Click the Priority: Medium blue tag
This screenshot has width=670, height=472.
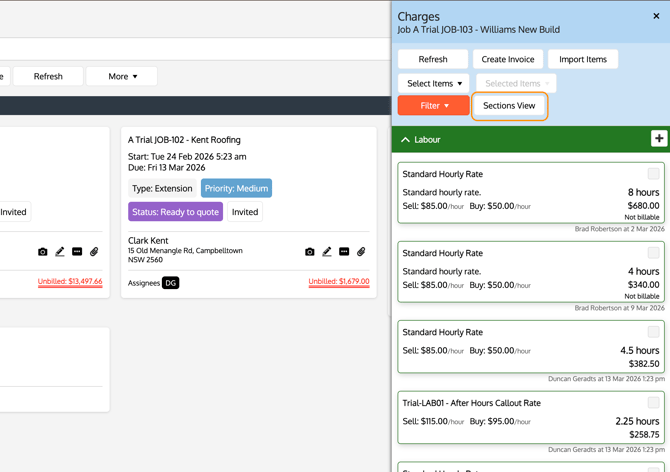tap(236, 188)
